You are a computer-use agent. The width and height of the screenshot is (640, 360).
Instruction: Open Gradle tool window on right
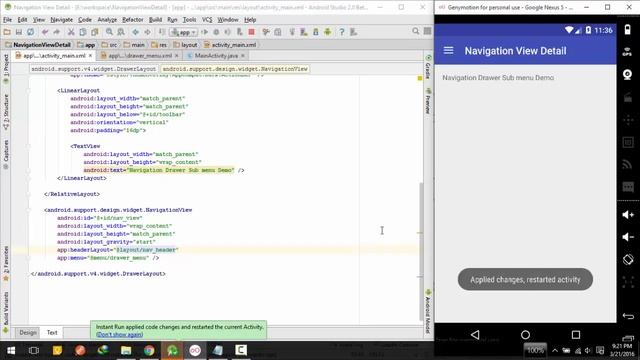pyautogui.click(x=428, y=68)
